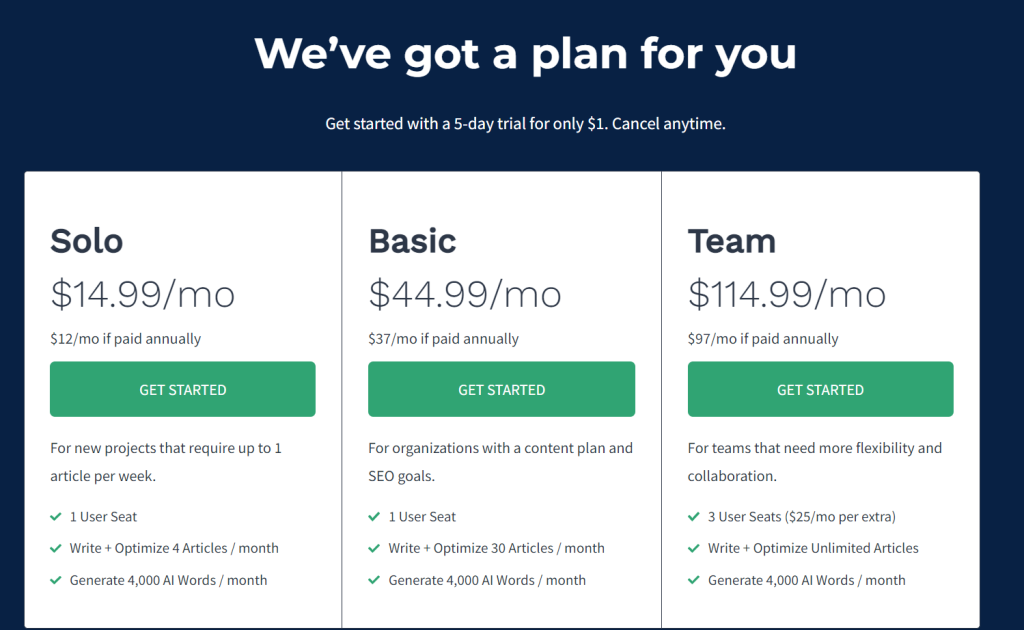
Task: Click Get Started under the Solo plan
Action: (182, 389)
